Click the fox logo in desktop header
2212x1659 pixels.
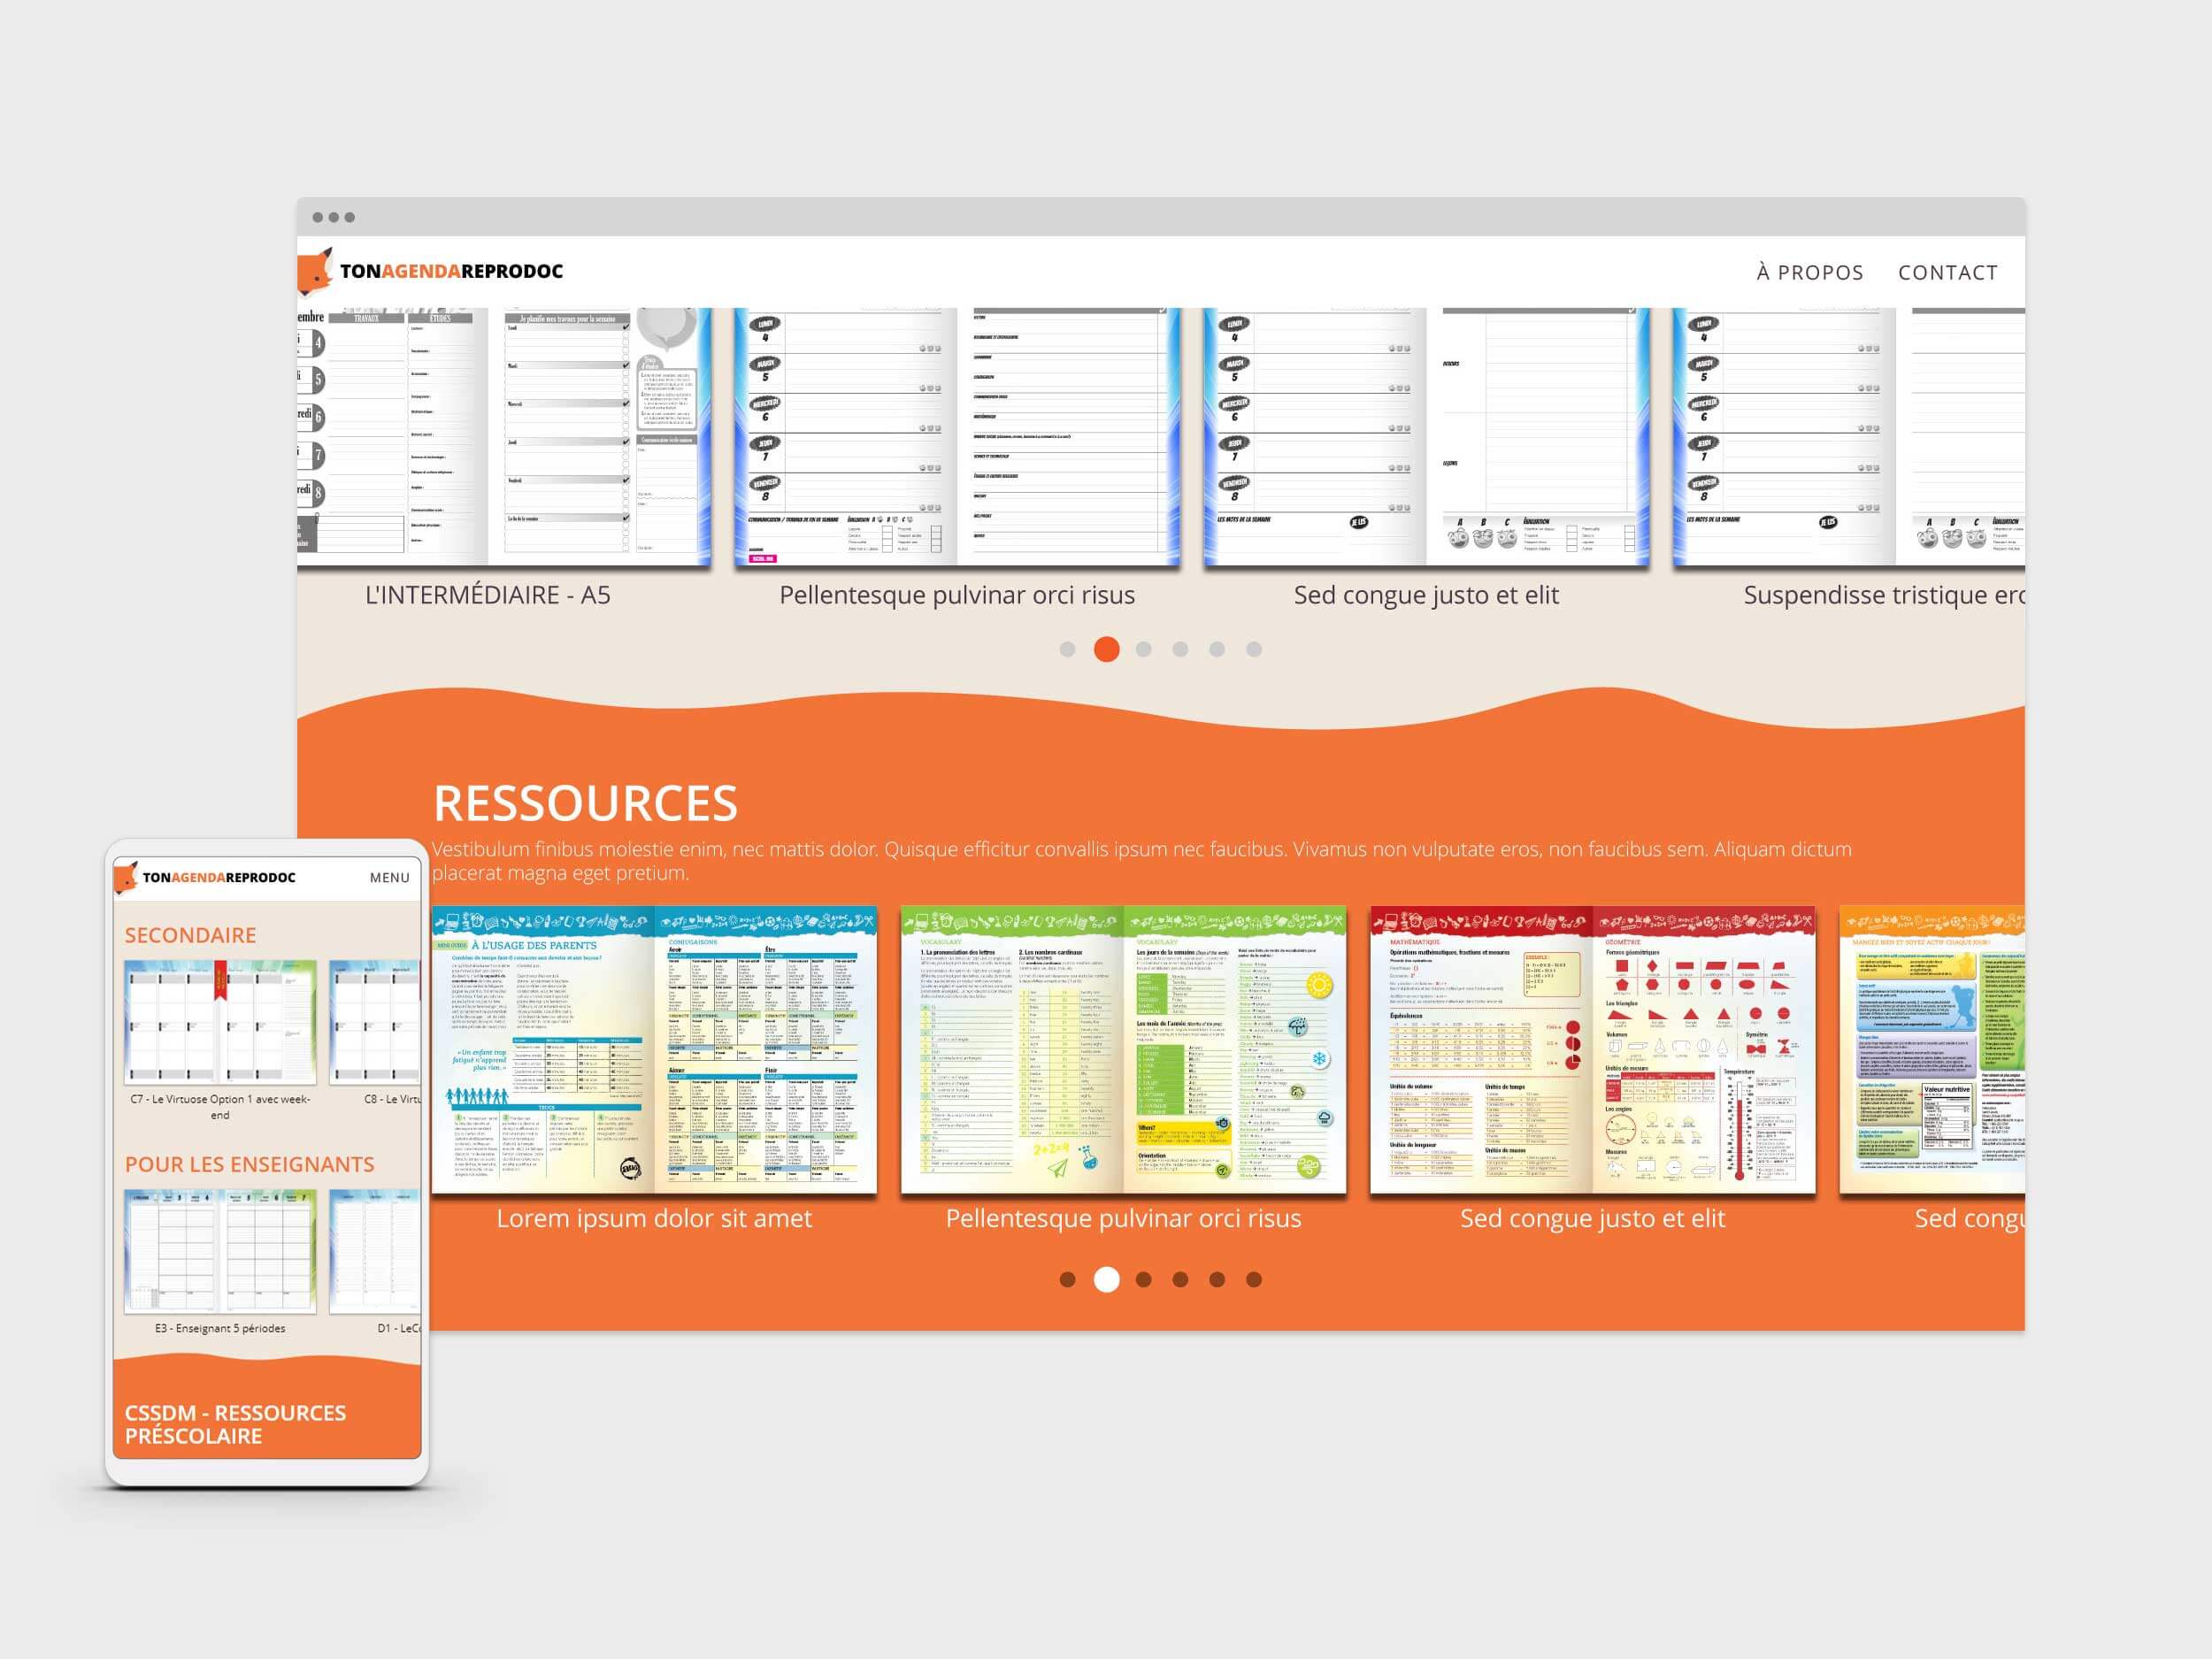[316, 271]
